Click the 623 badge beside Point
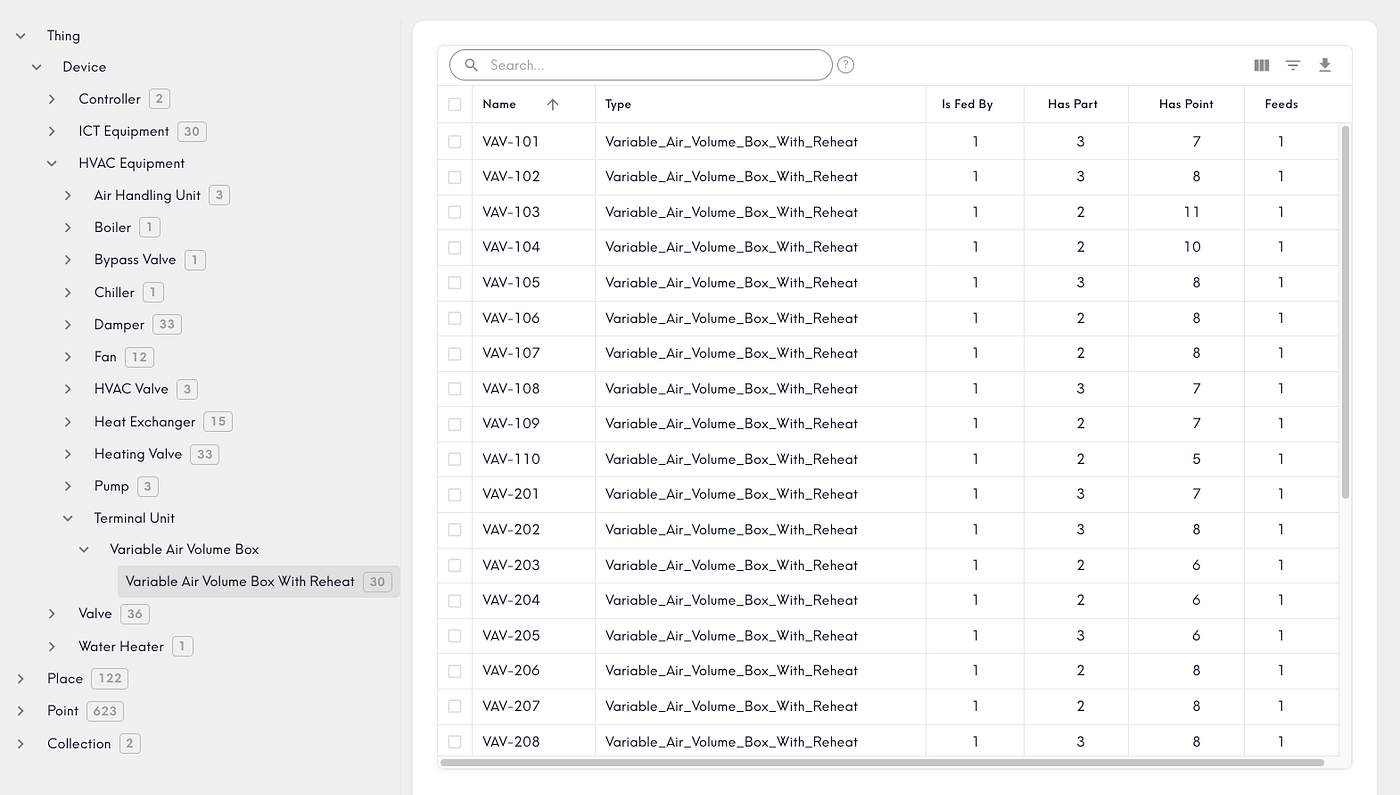Screen dimensions: 1400x795 [x=105, y=711]
